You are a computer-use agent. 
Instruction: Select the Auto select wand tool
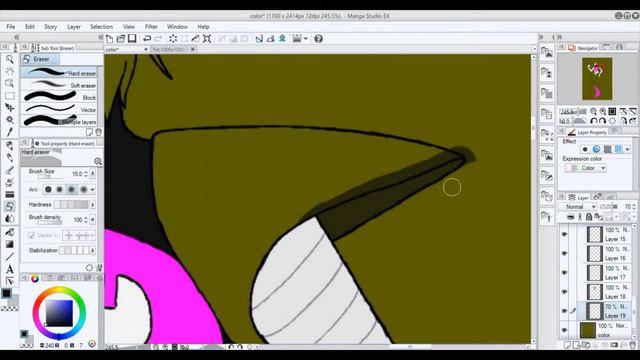coord(9,120)
